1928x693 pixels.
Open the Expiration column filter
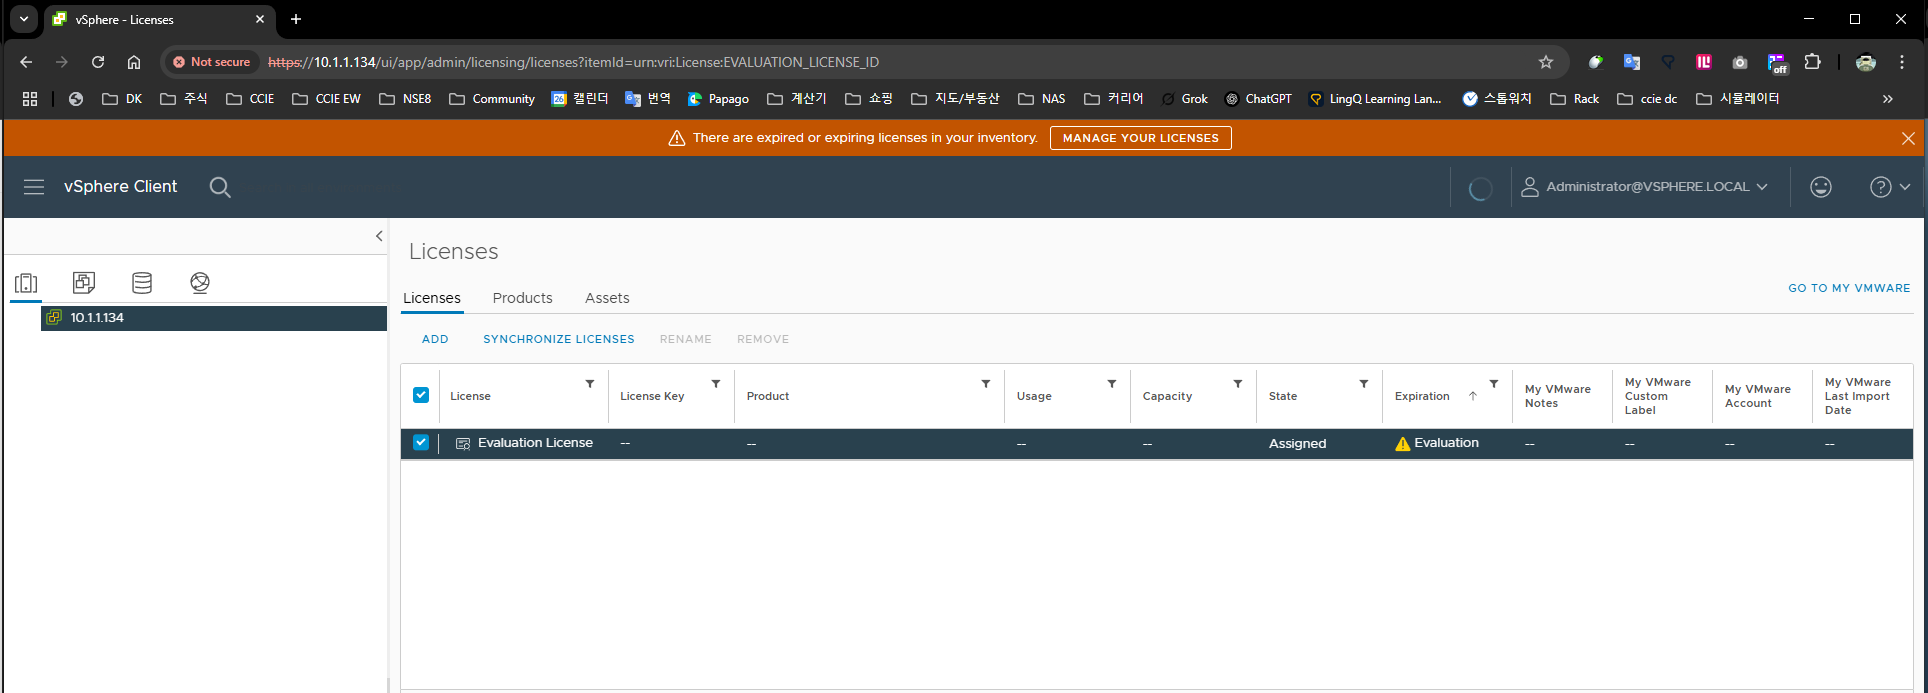click(1494, 384)
